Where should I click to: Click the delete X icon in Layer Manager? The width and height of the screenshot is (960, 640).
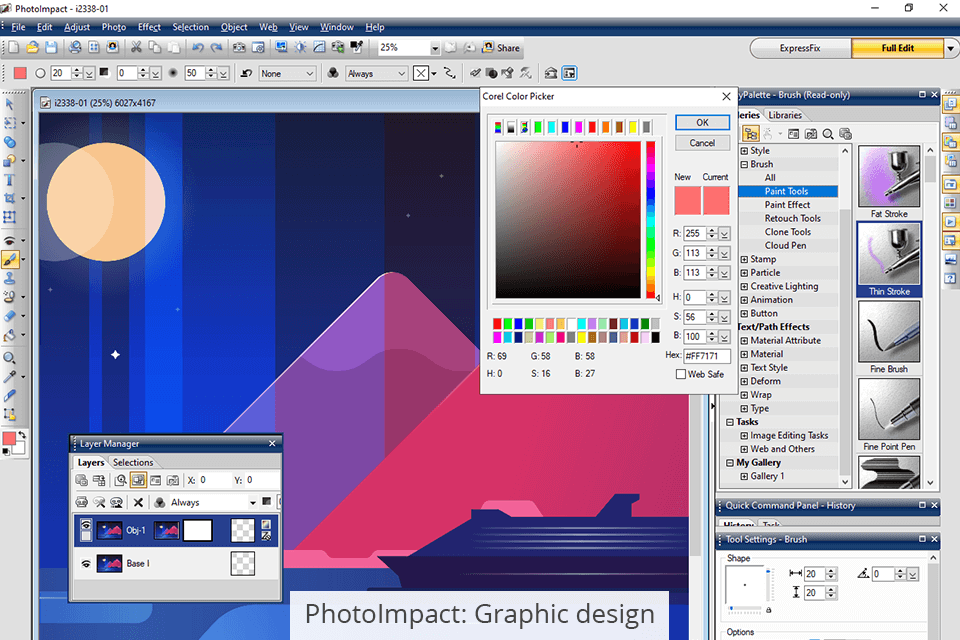138,502
